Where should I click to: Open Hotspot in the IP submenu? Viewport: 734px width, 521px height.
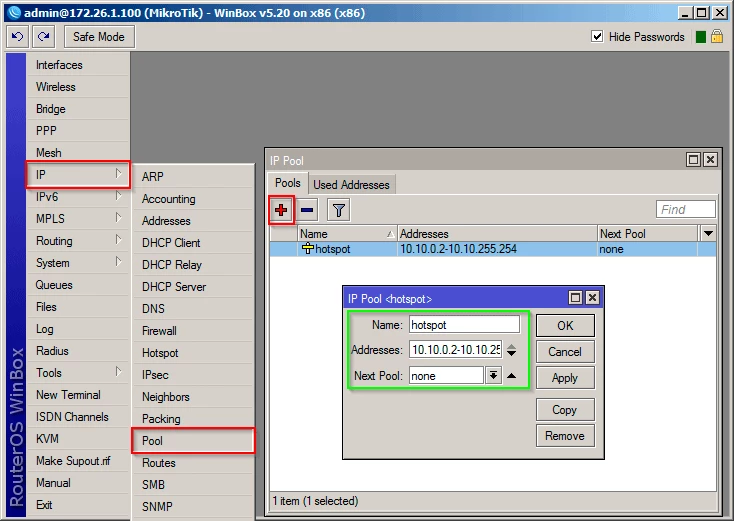pyautogui.click(x=193, y=352)
